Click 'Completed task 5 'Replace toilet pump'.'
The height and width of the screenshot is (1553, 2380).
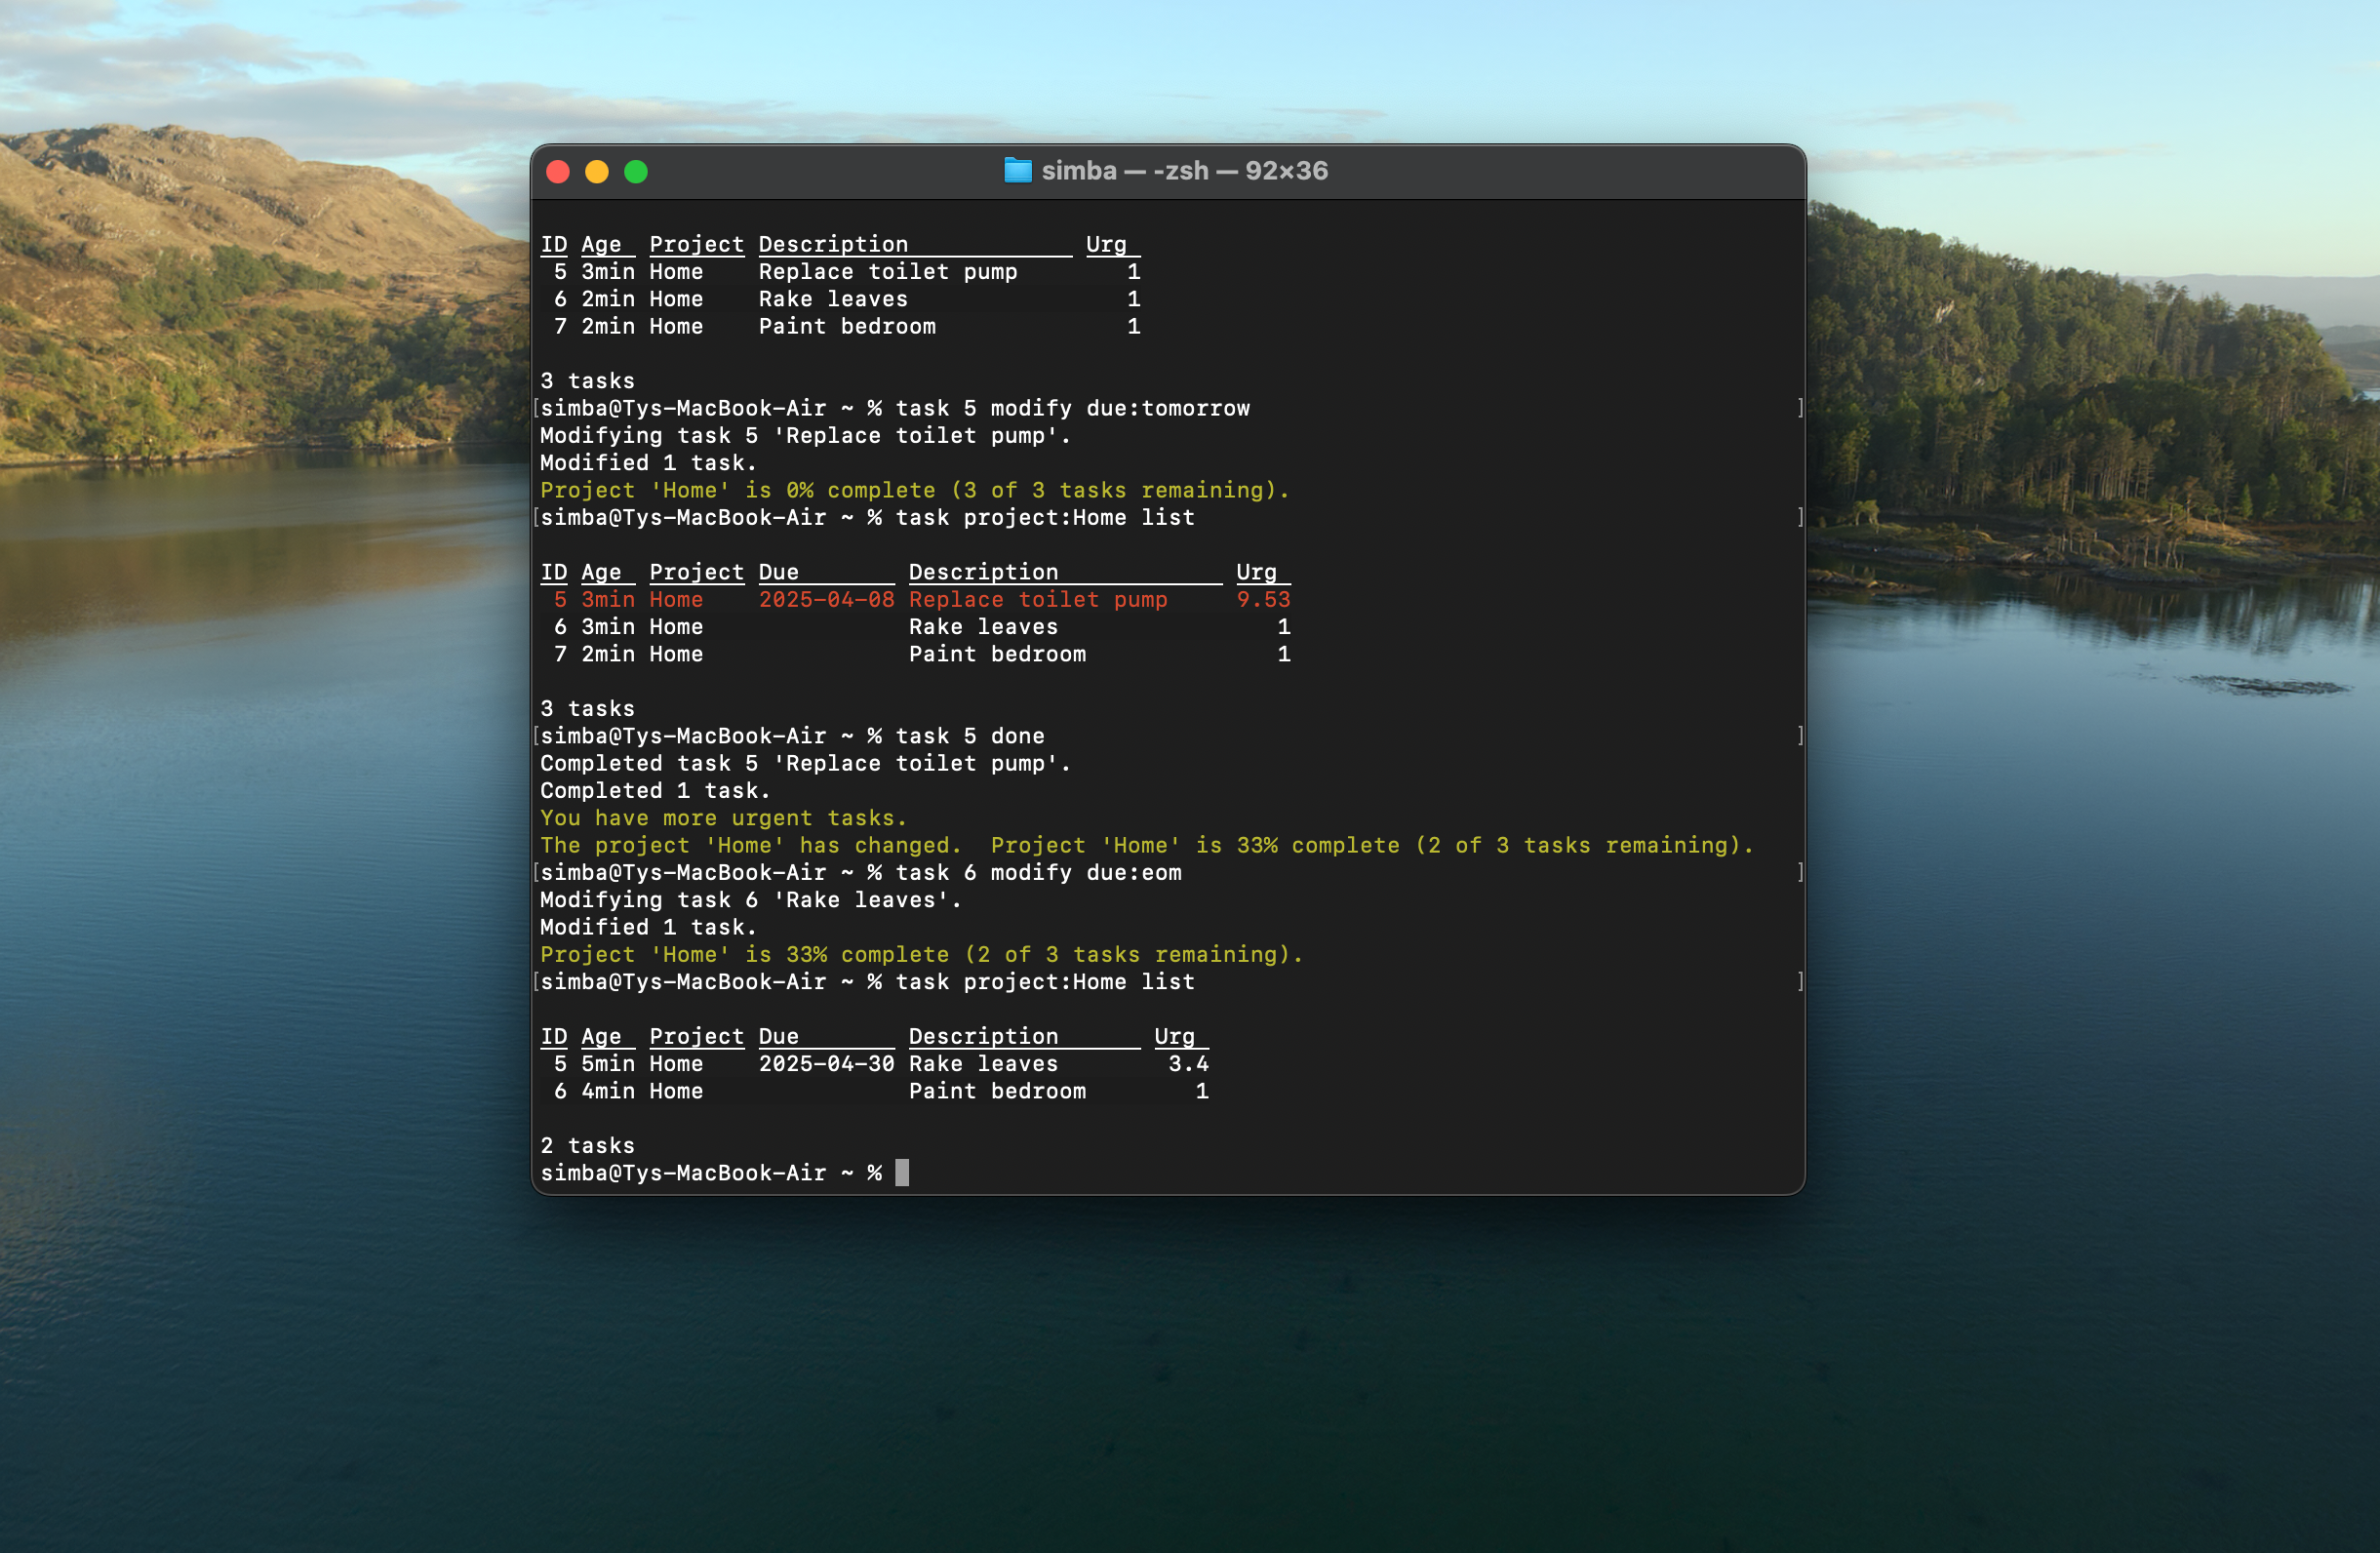click(x=805, y=763)
